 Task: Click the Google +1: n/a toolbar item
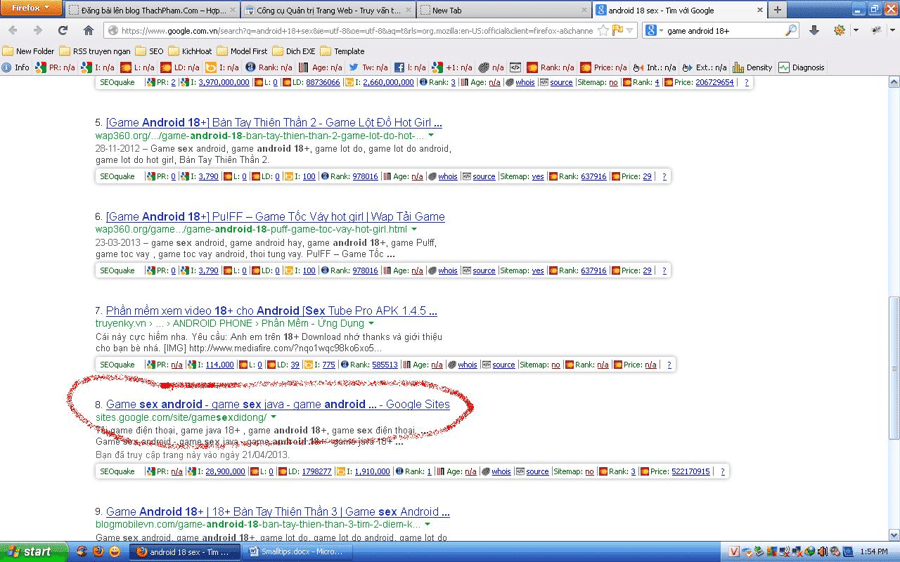click(x=452, y=67)
